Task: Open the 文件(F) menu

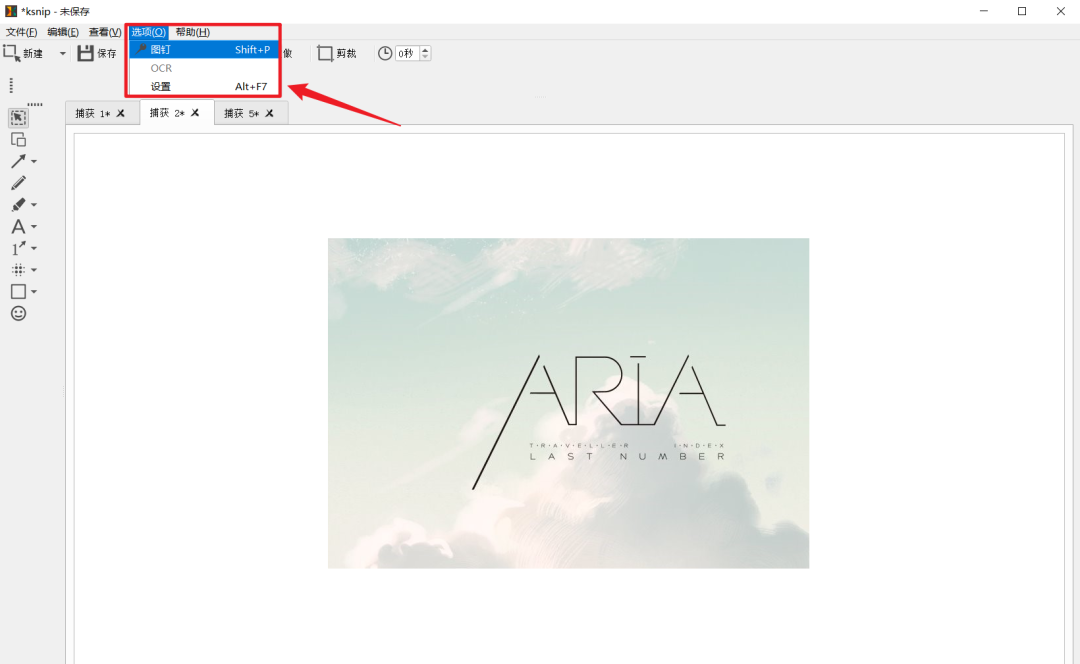Action: click(x=21, y=32)
